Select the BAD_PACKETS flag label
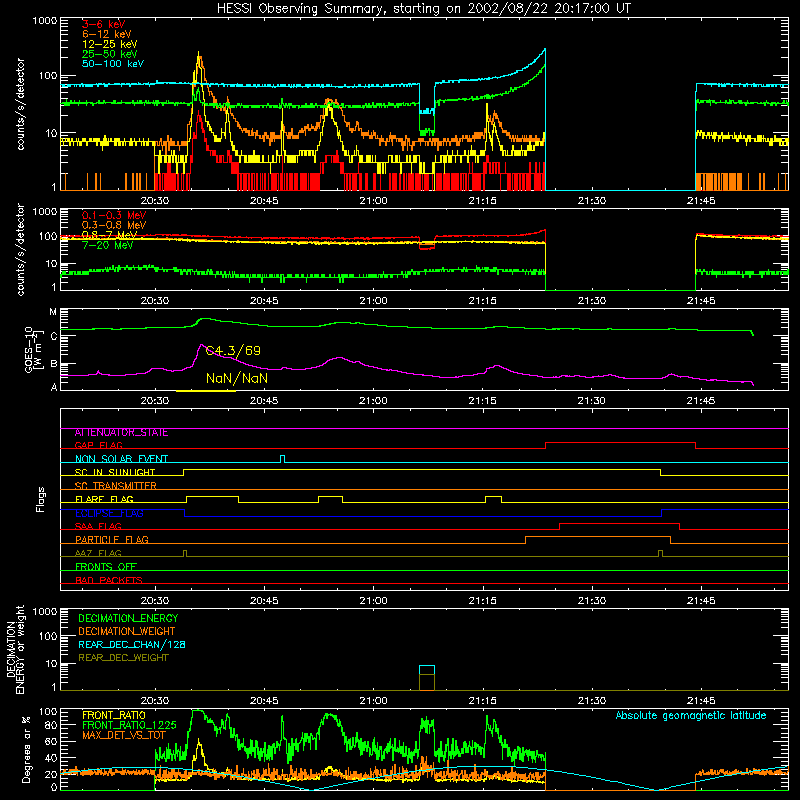This screenshot has height=800, width=800. click(109, 580)
